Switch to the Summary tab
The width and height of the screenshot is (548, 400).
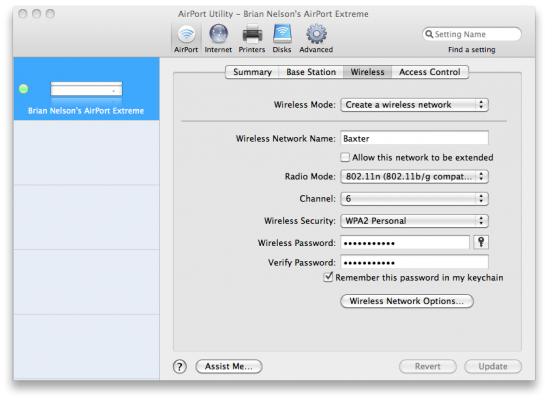click(x=252, y=72)
